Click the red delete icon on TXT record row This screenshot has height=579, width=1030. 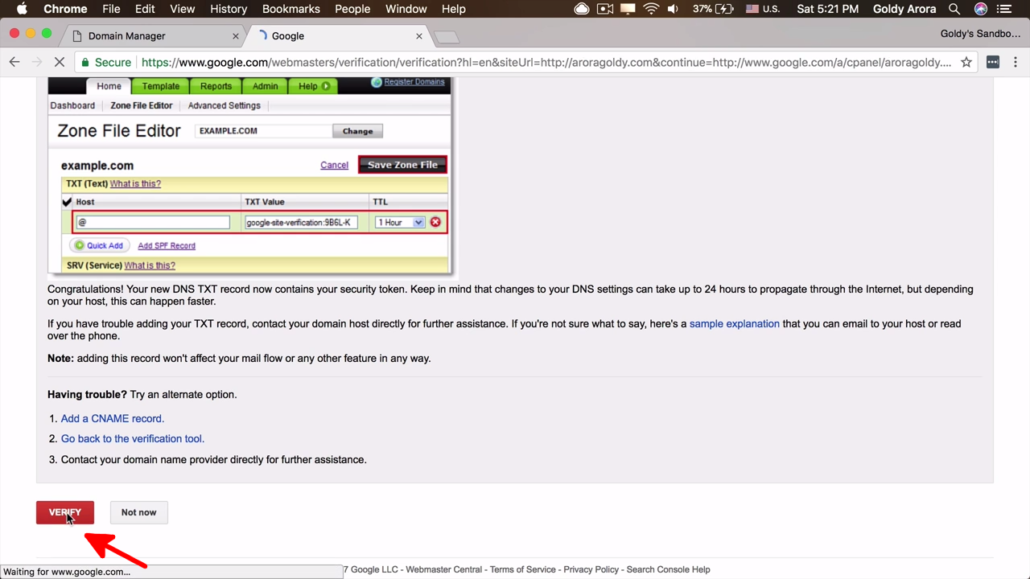[x=436, y=222]
